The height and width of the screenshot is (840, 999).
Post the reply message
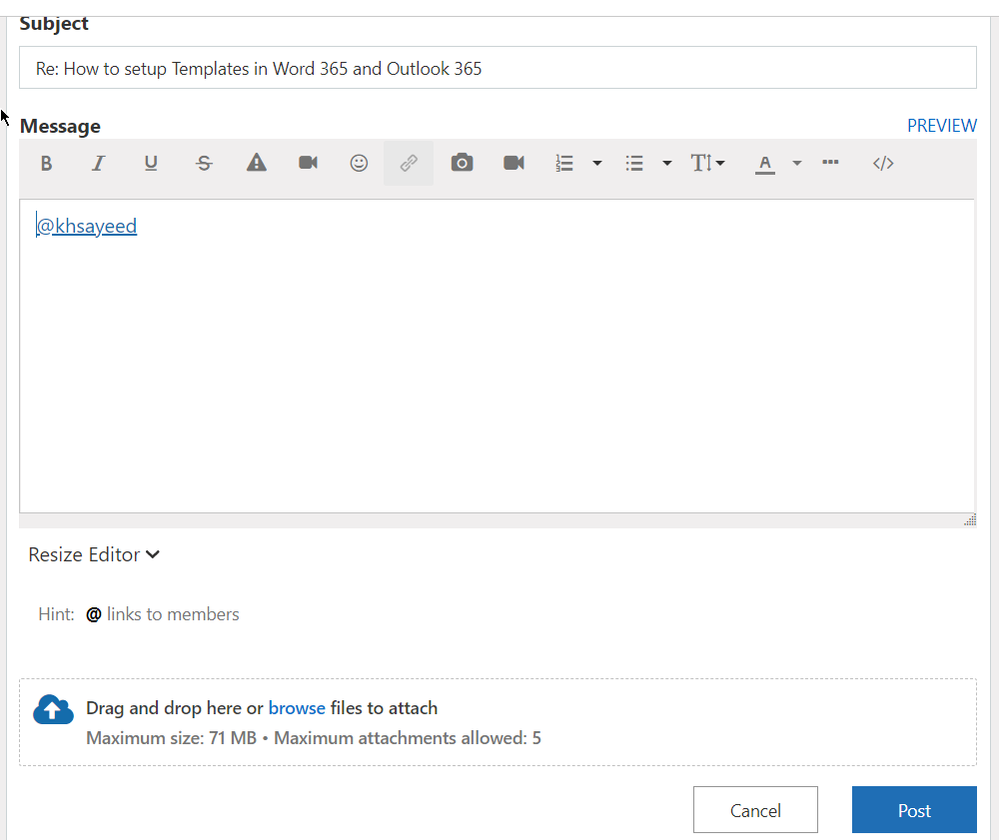914,809
